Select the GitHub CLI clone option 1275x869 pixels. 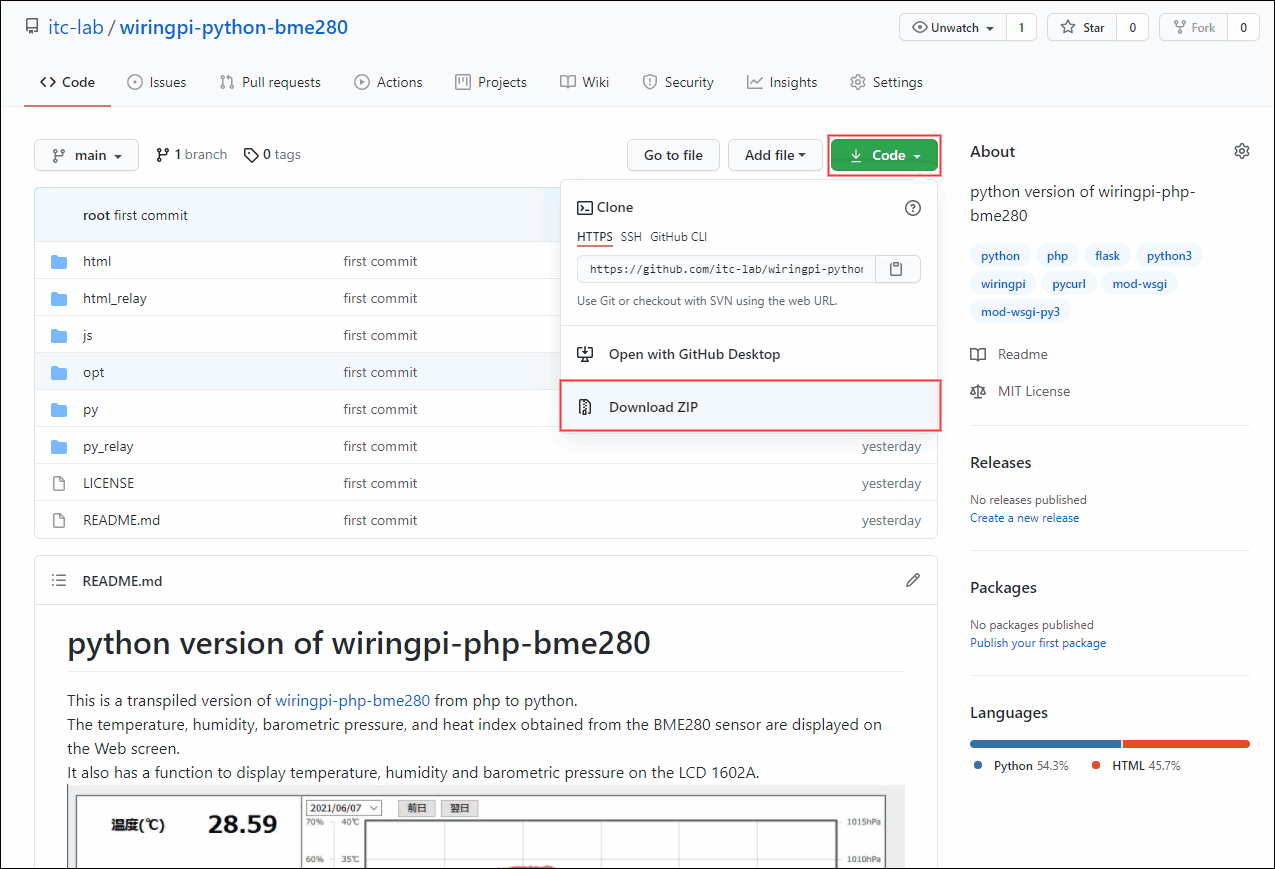(x=678, y=237)
